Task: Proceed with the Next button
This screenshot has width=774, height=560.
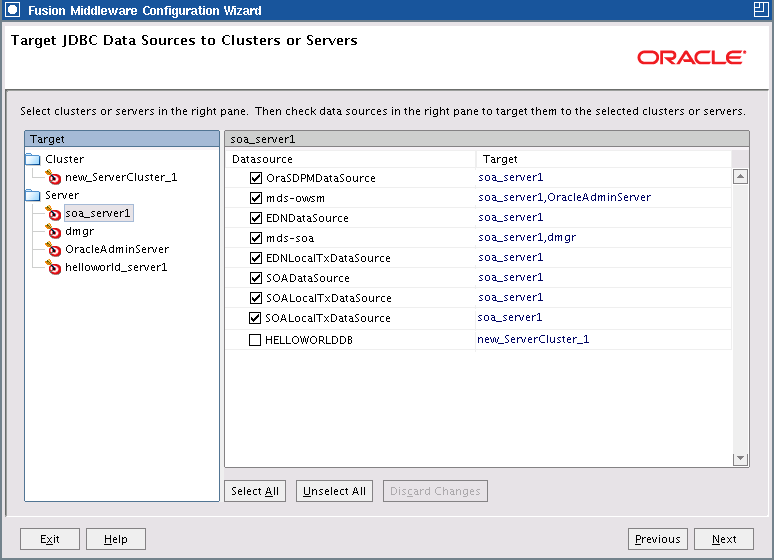Action: pos(724,539)
